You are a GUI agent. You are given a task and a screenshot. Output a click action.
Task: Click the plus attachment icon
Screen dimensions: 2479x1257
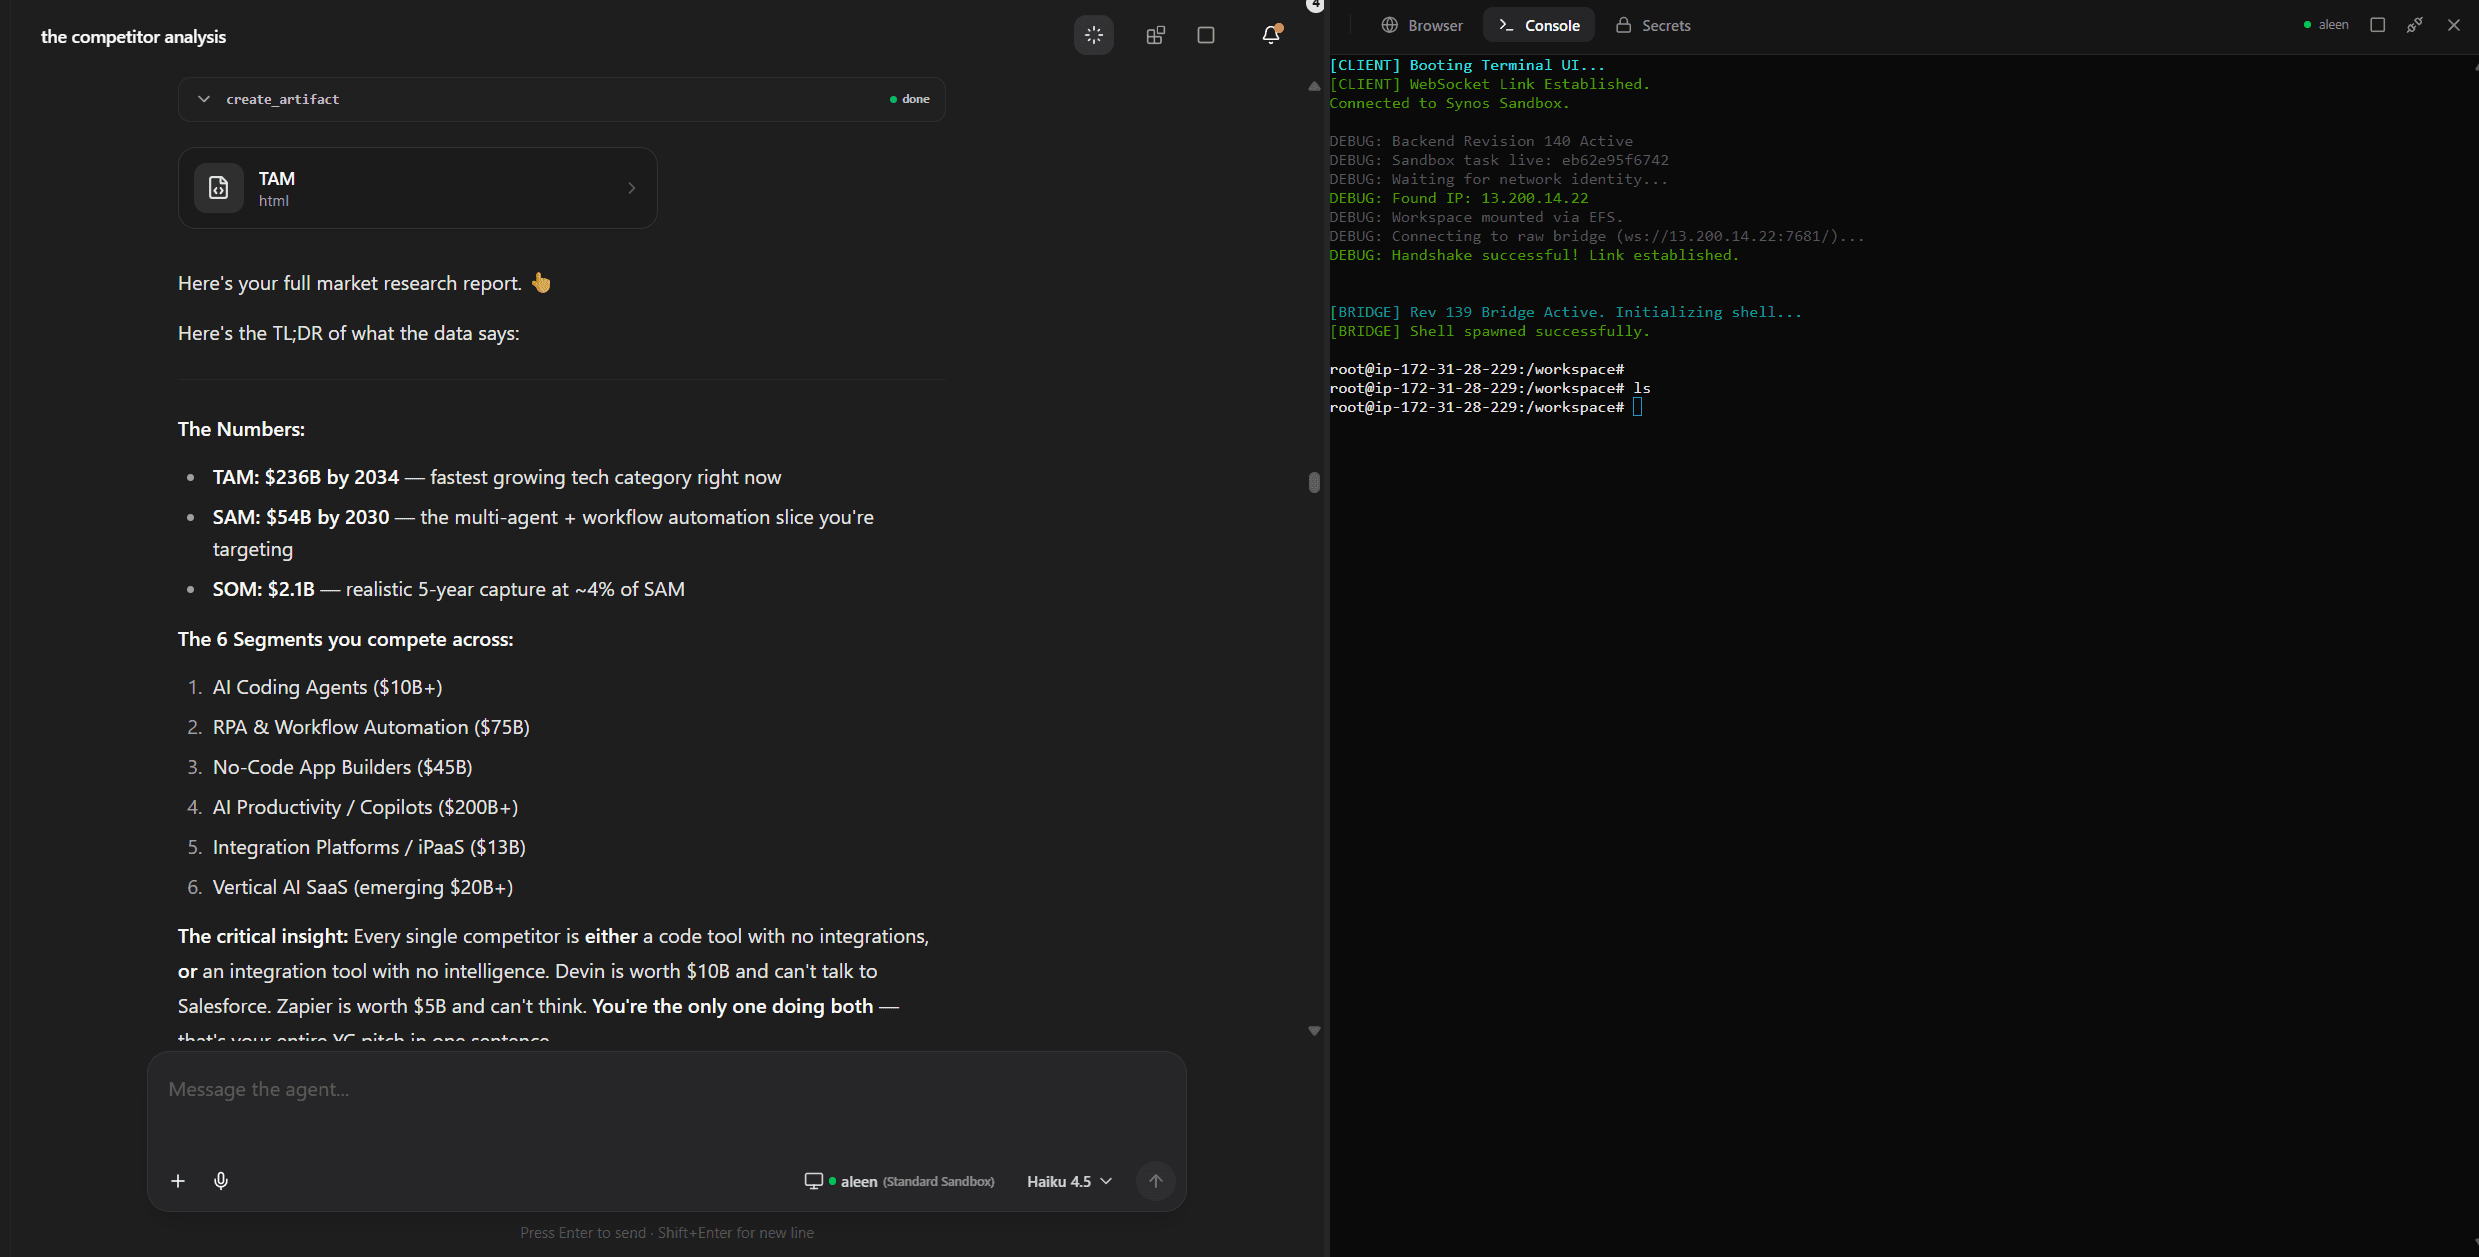(x=178, y=1181)
